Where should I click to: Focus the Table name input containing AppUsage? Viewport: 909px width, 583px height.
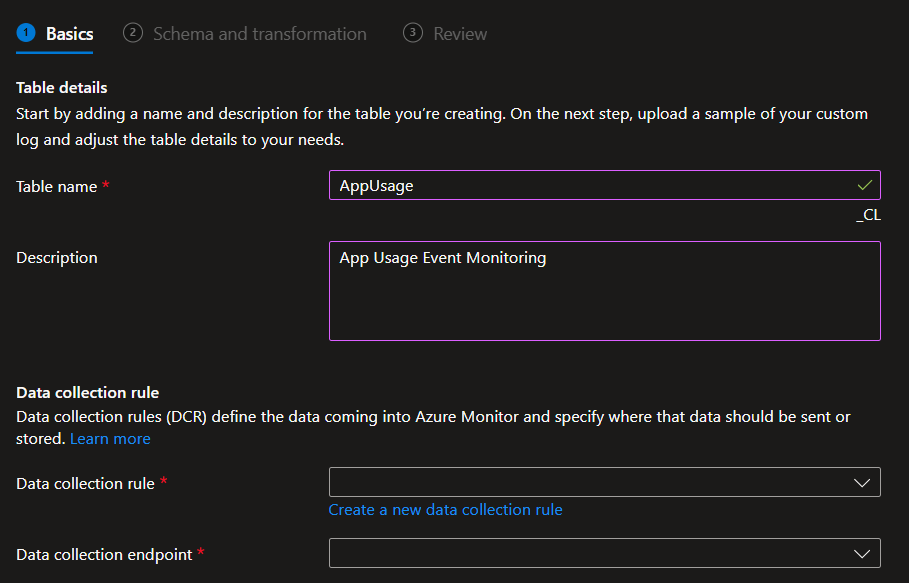590,186
